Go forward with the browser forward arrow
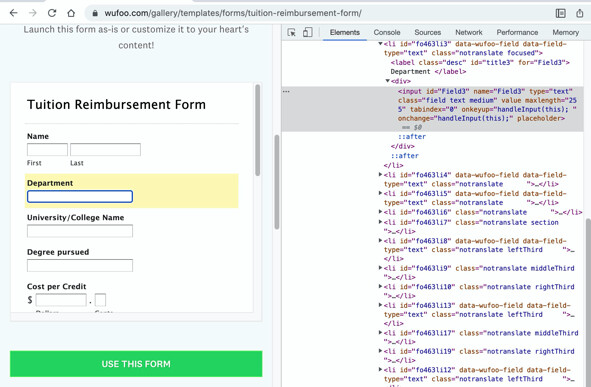 pos(33,13)
